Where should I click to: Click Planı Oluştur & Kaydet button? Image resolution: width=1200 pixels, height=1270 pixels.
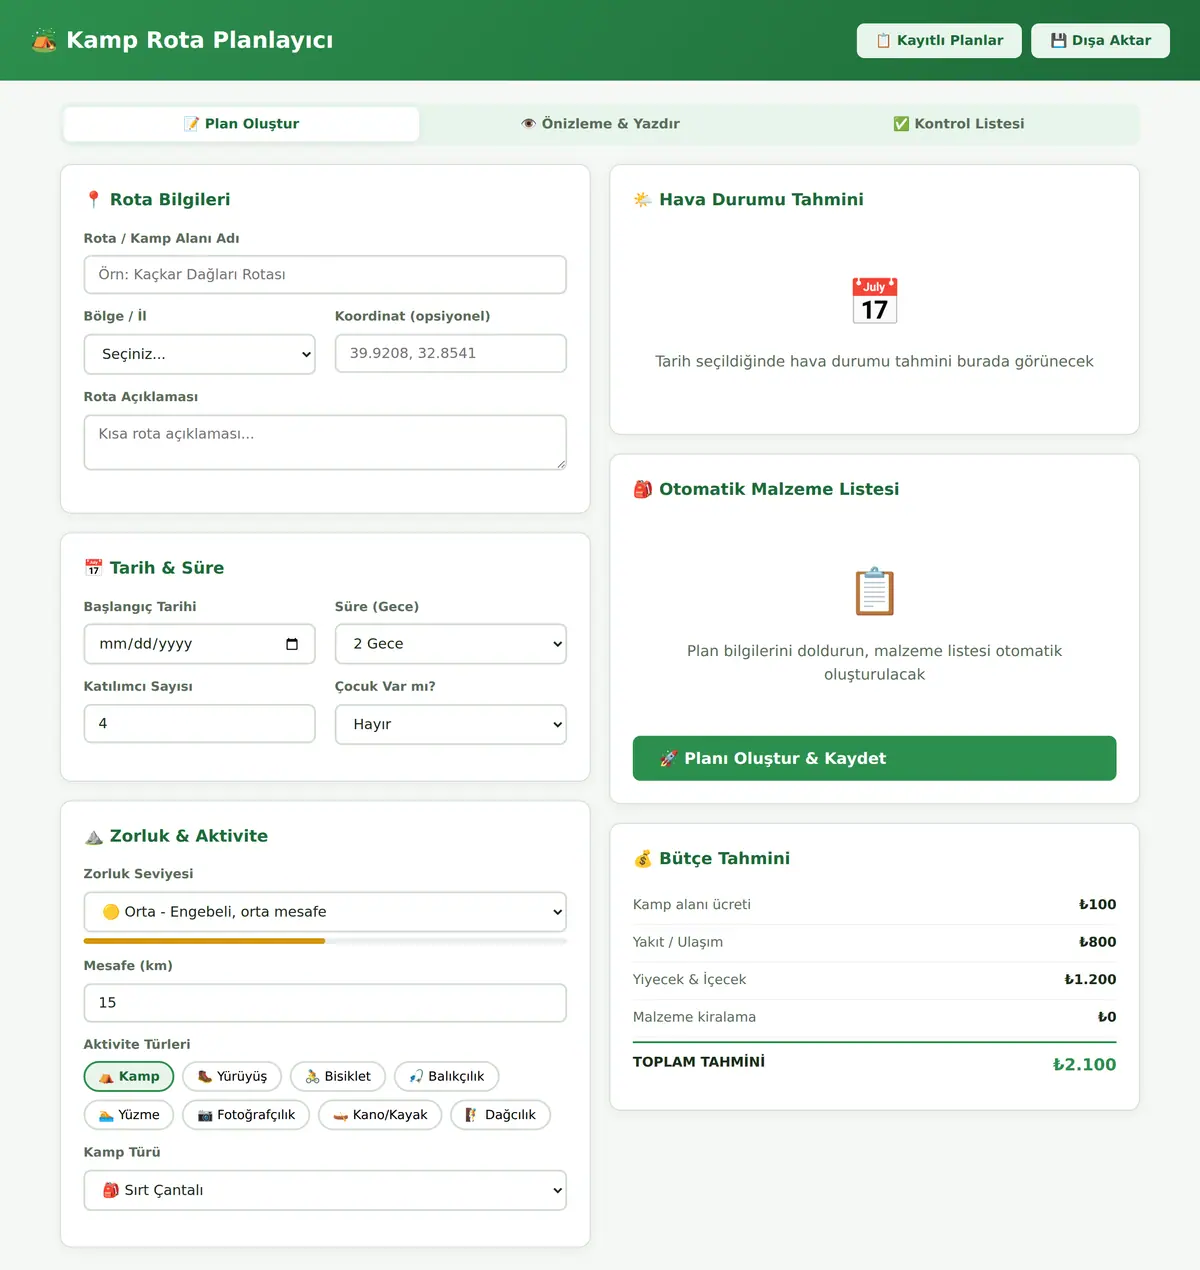tap(875, 758)
